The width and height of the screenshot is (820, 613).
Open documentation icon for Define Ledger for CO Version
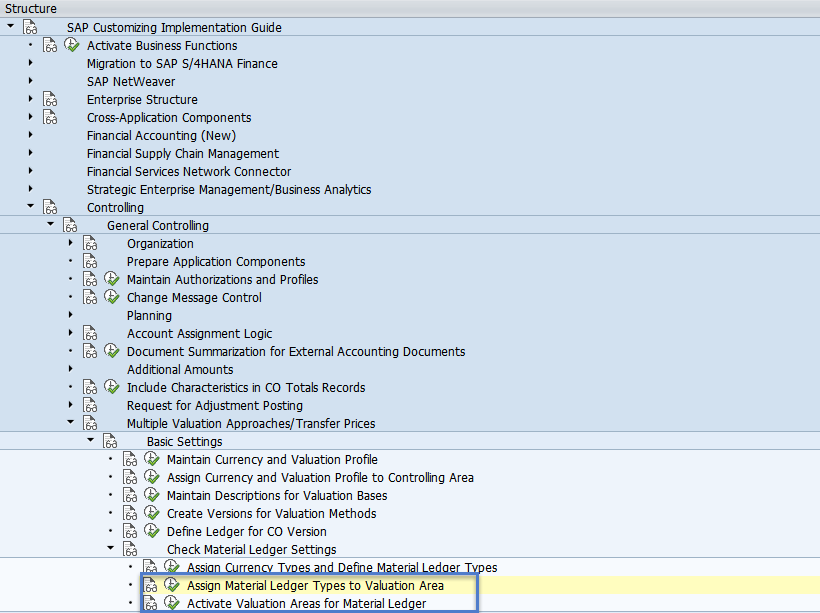[130, 531]
